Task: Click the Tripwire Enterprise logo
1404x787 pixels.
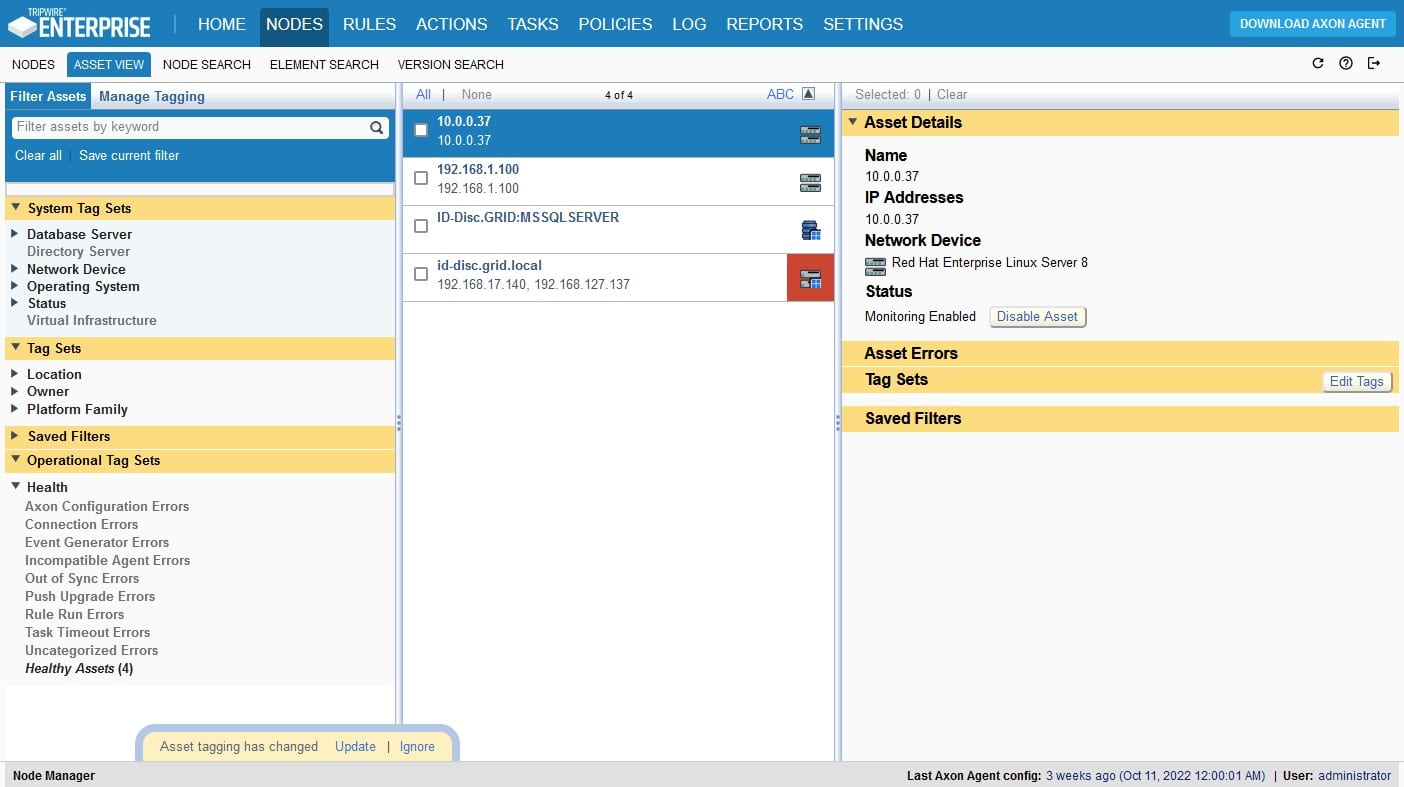Action: [80, 24]
